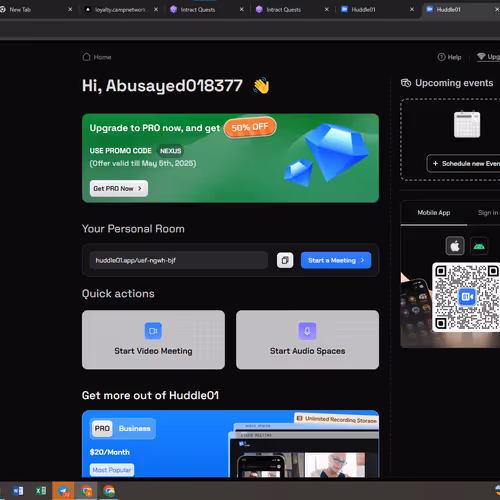This screenshot has height=500, width=500.
Task: Copy the personal room link icon
Action: (x=285, y=260)
